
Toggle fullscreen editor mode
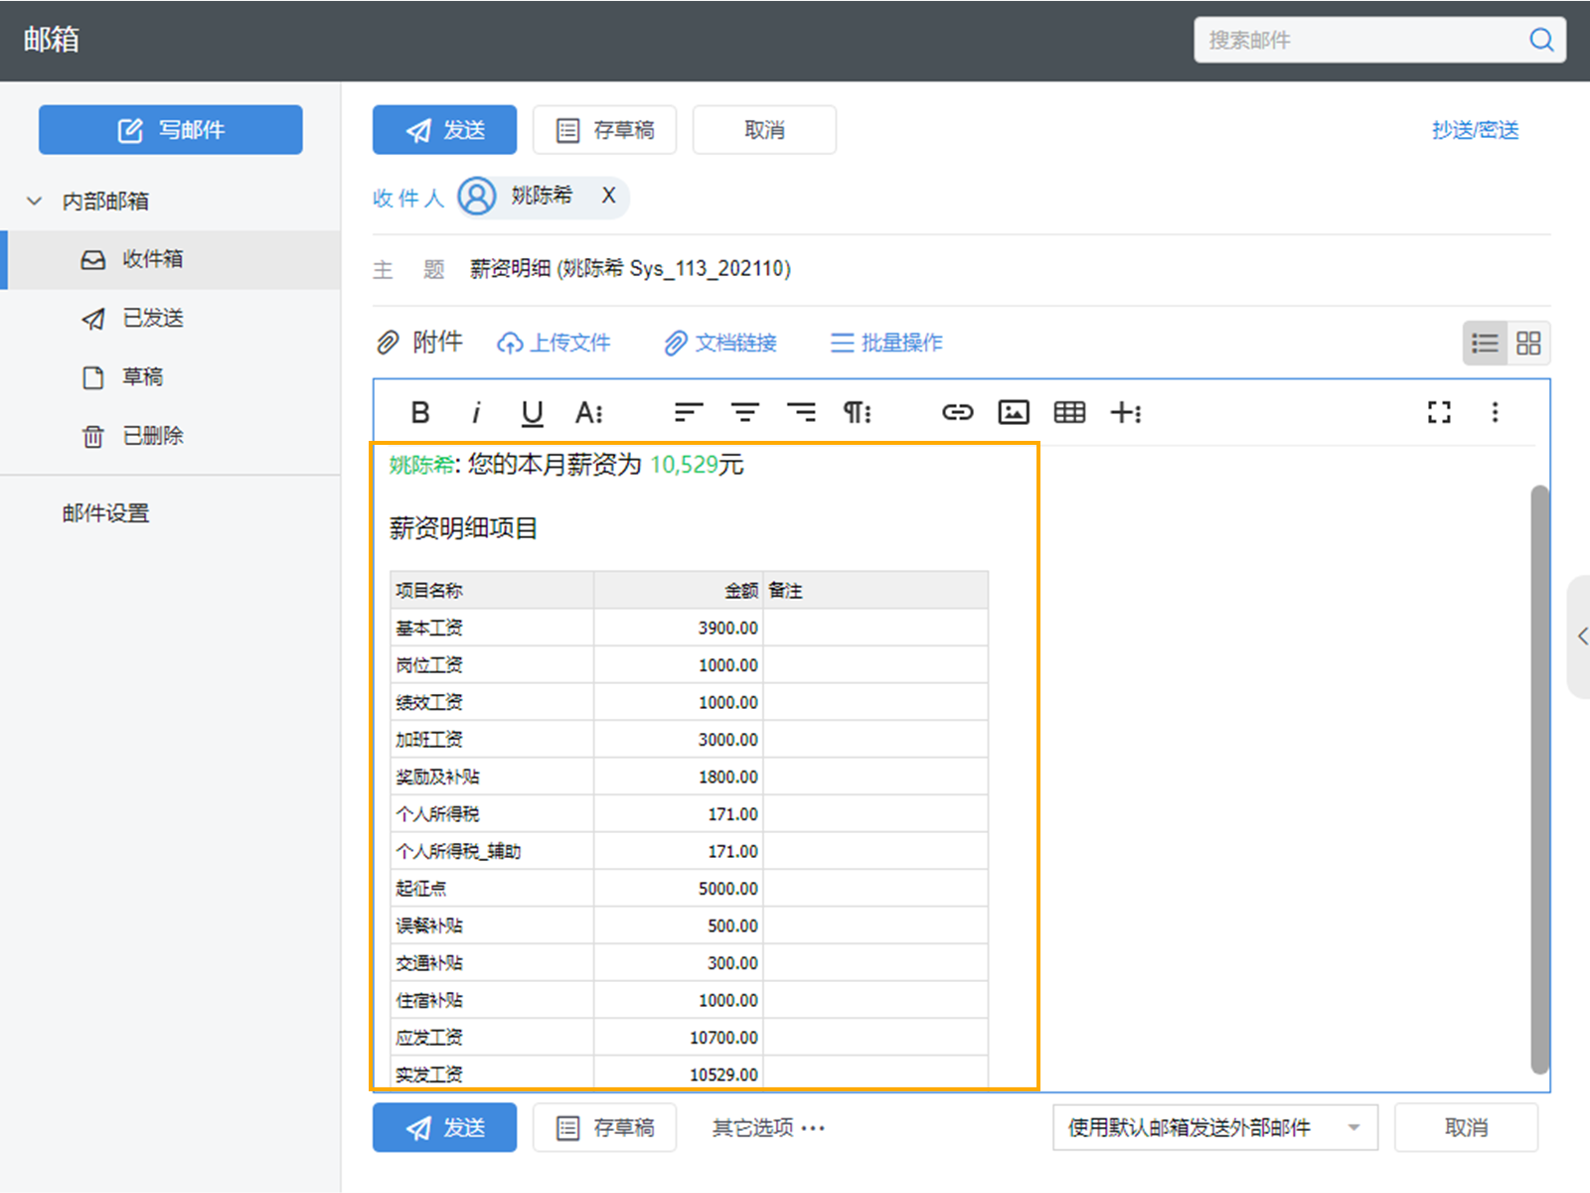point(1439,412)
